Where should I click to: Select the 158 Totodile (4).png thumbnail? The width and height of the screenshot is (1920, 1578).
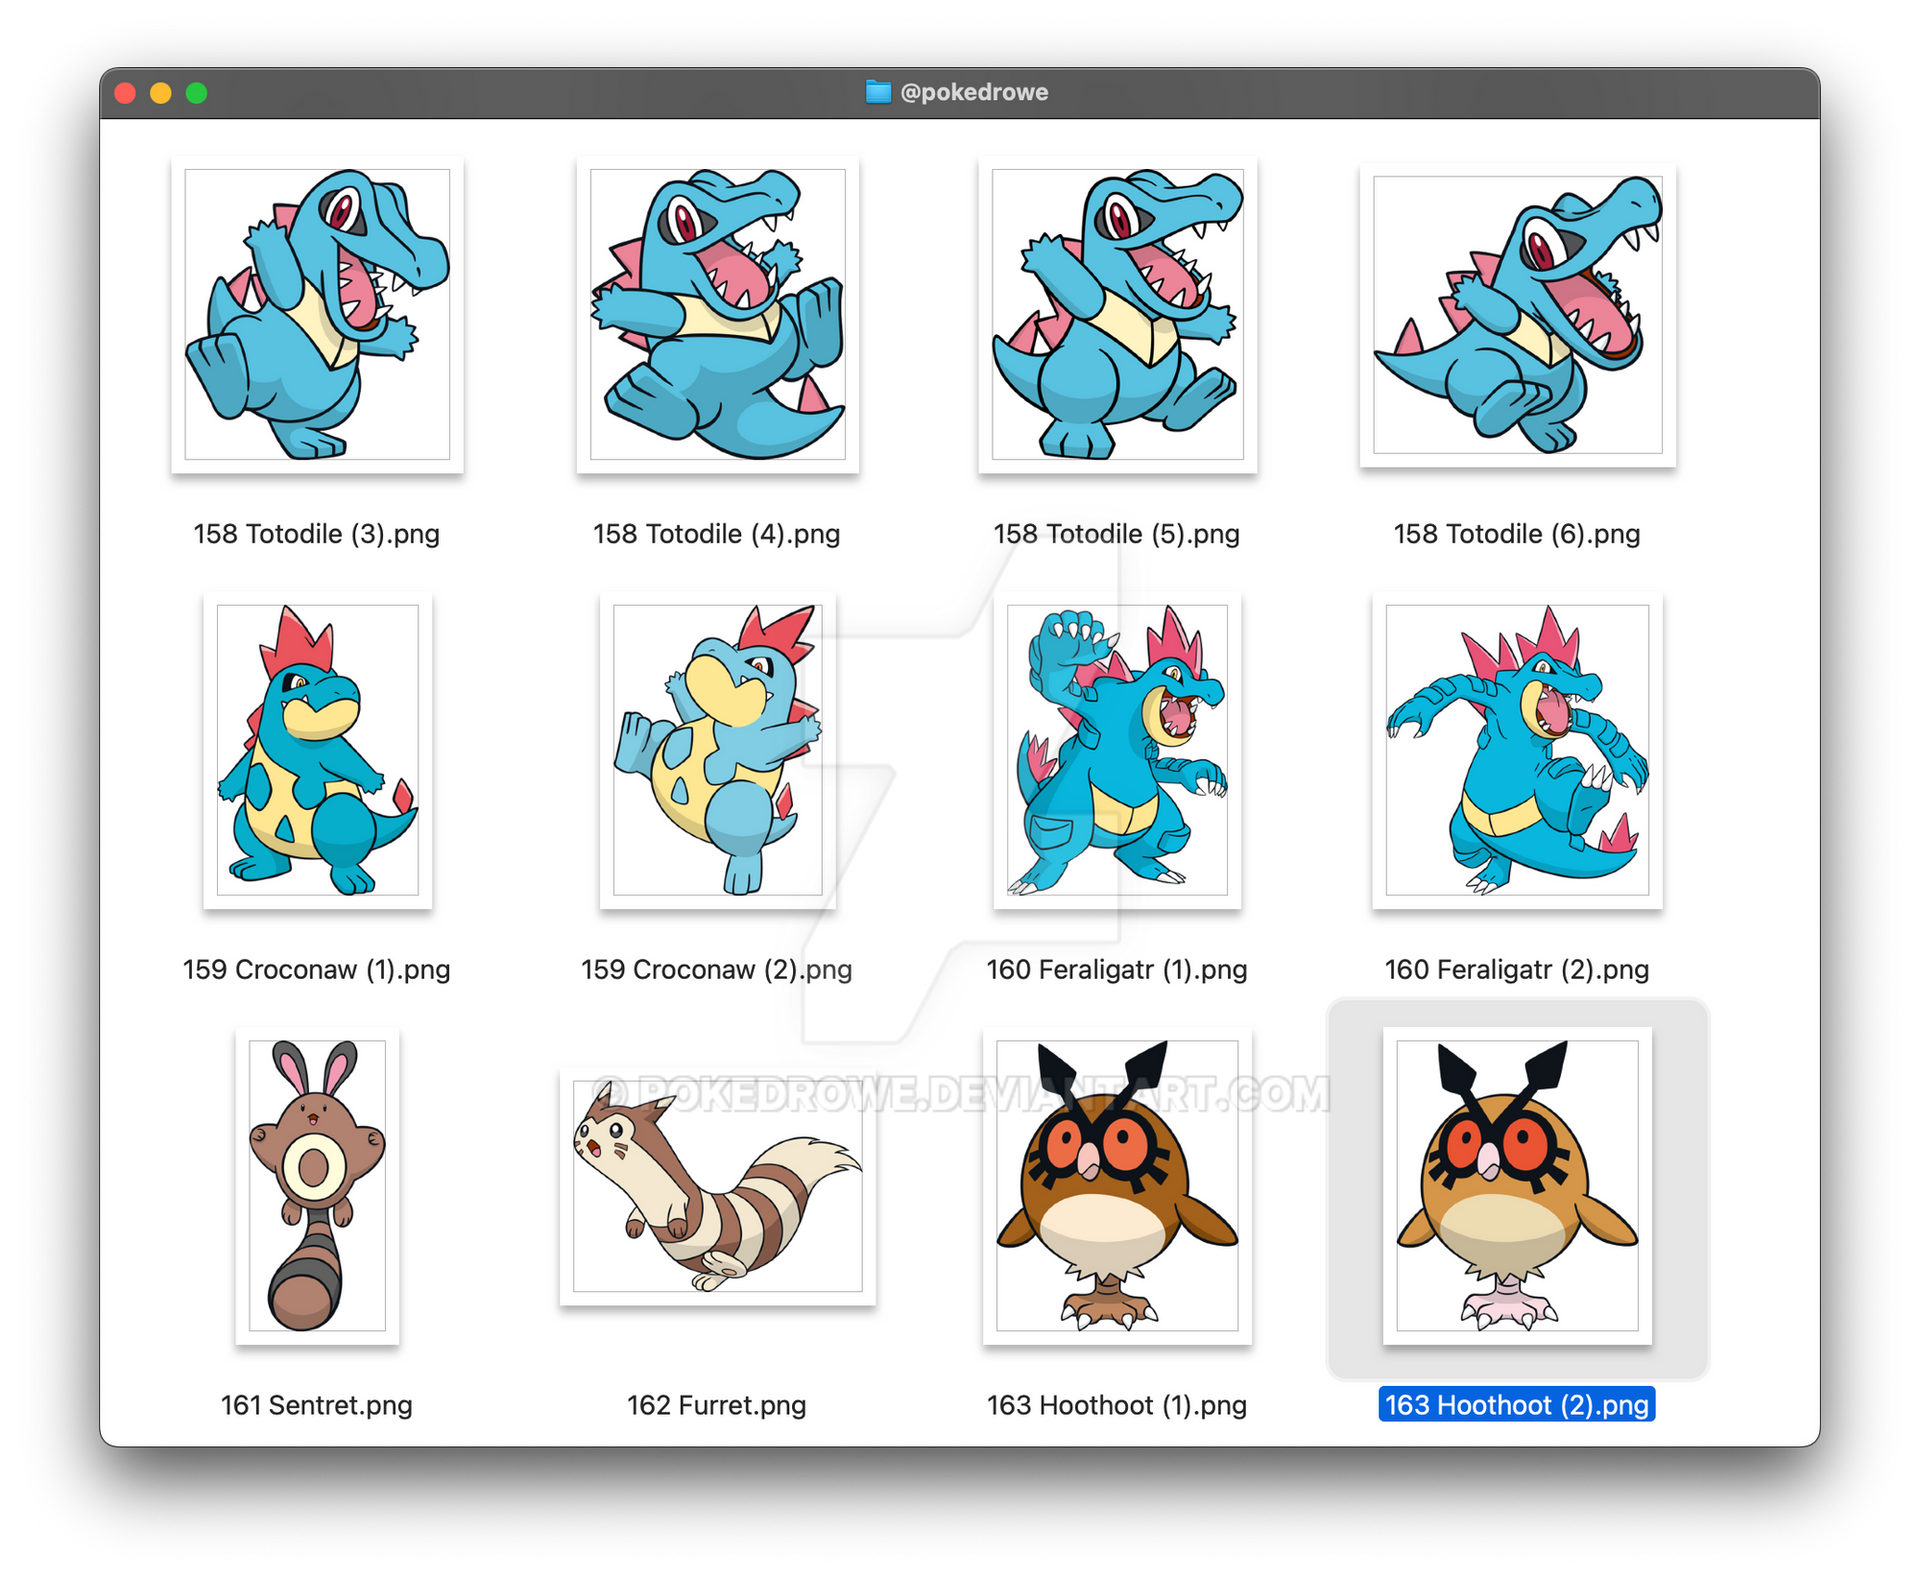point(717,314)
